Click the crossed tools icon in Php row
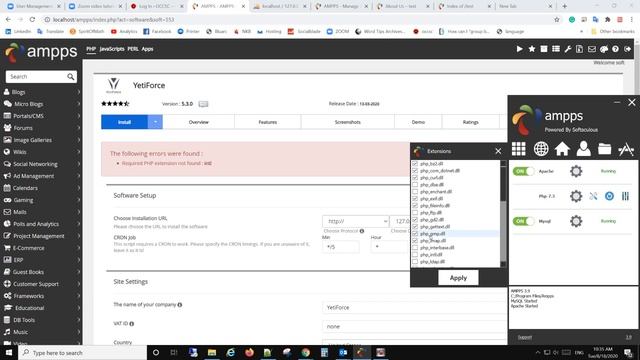640x360 pixels. click(x=593, y=196)
